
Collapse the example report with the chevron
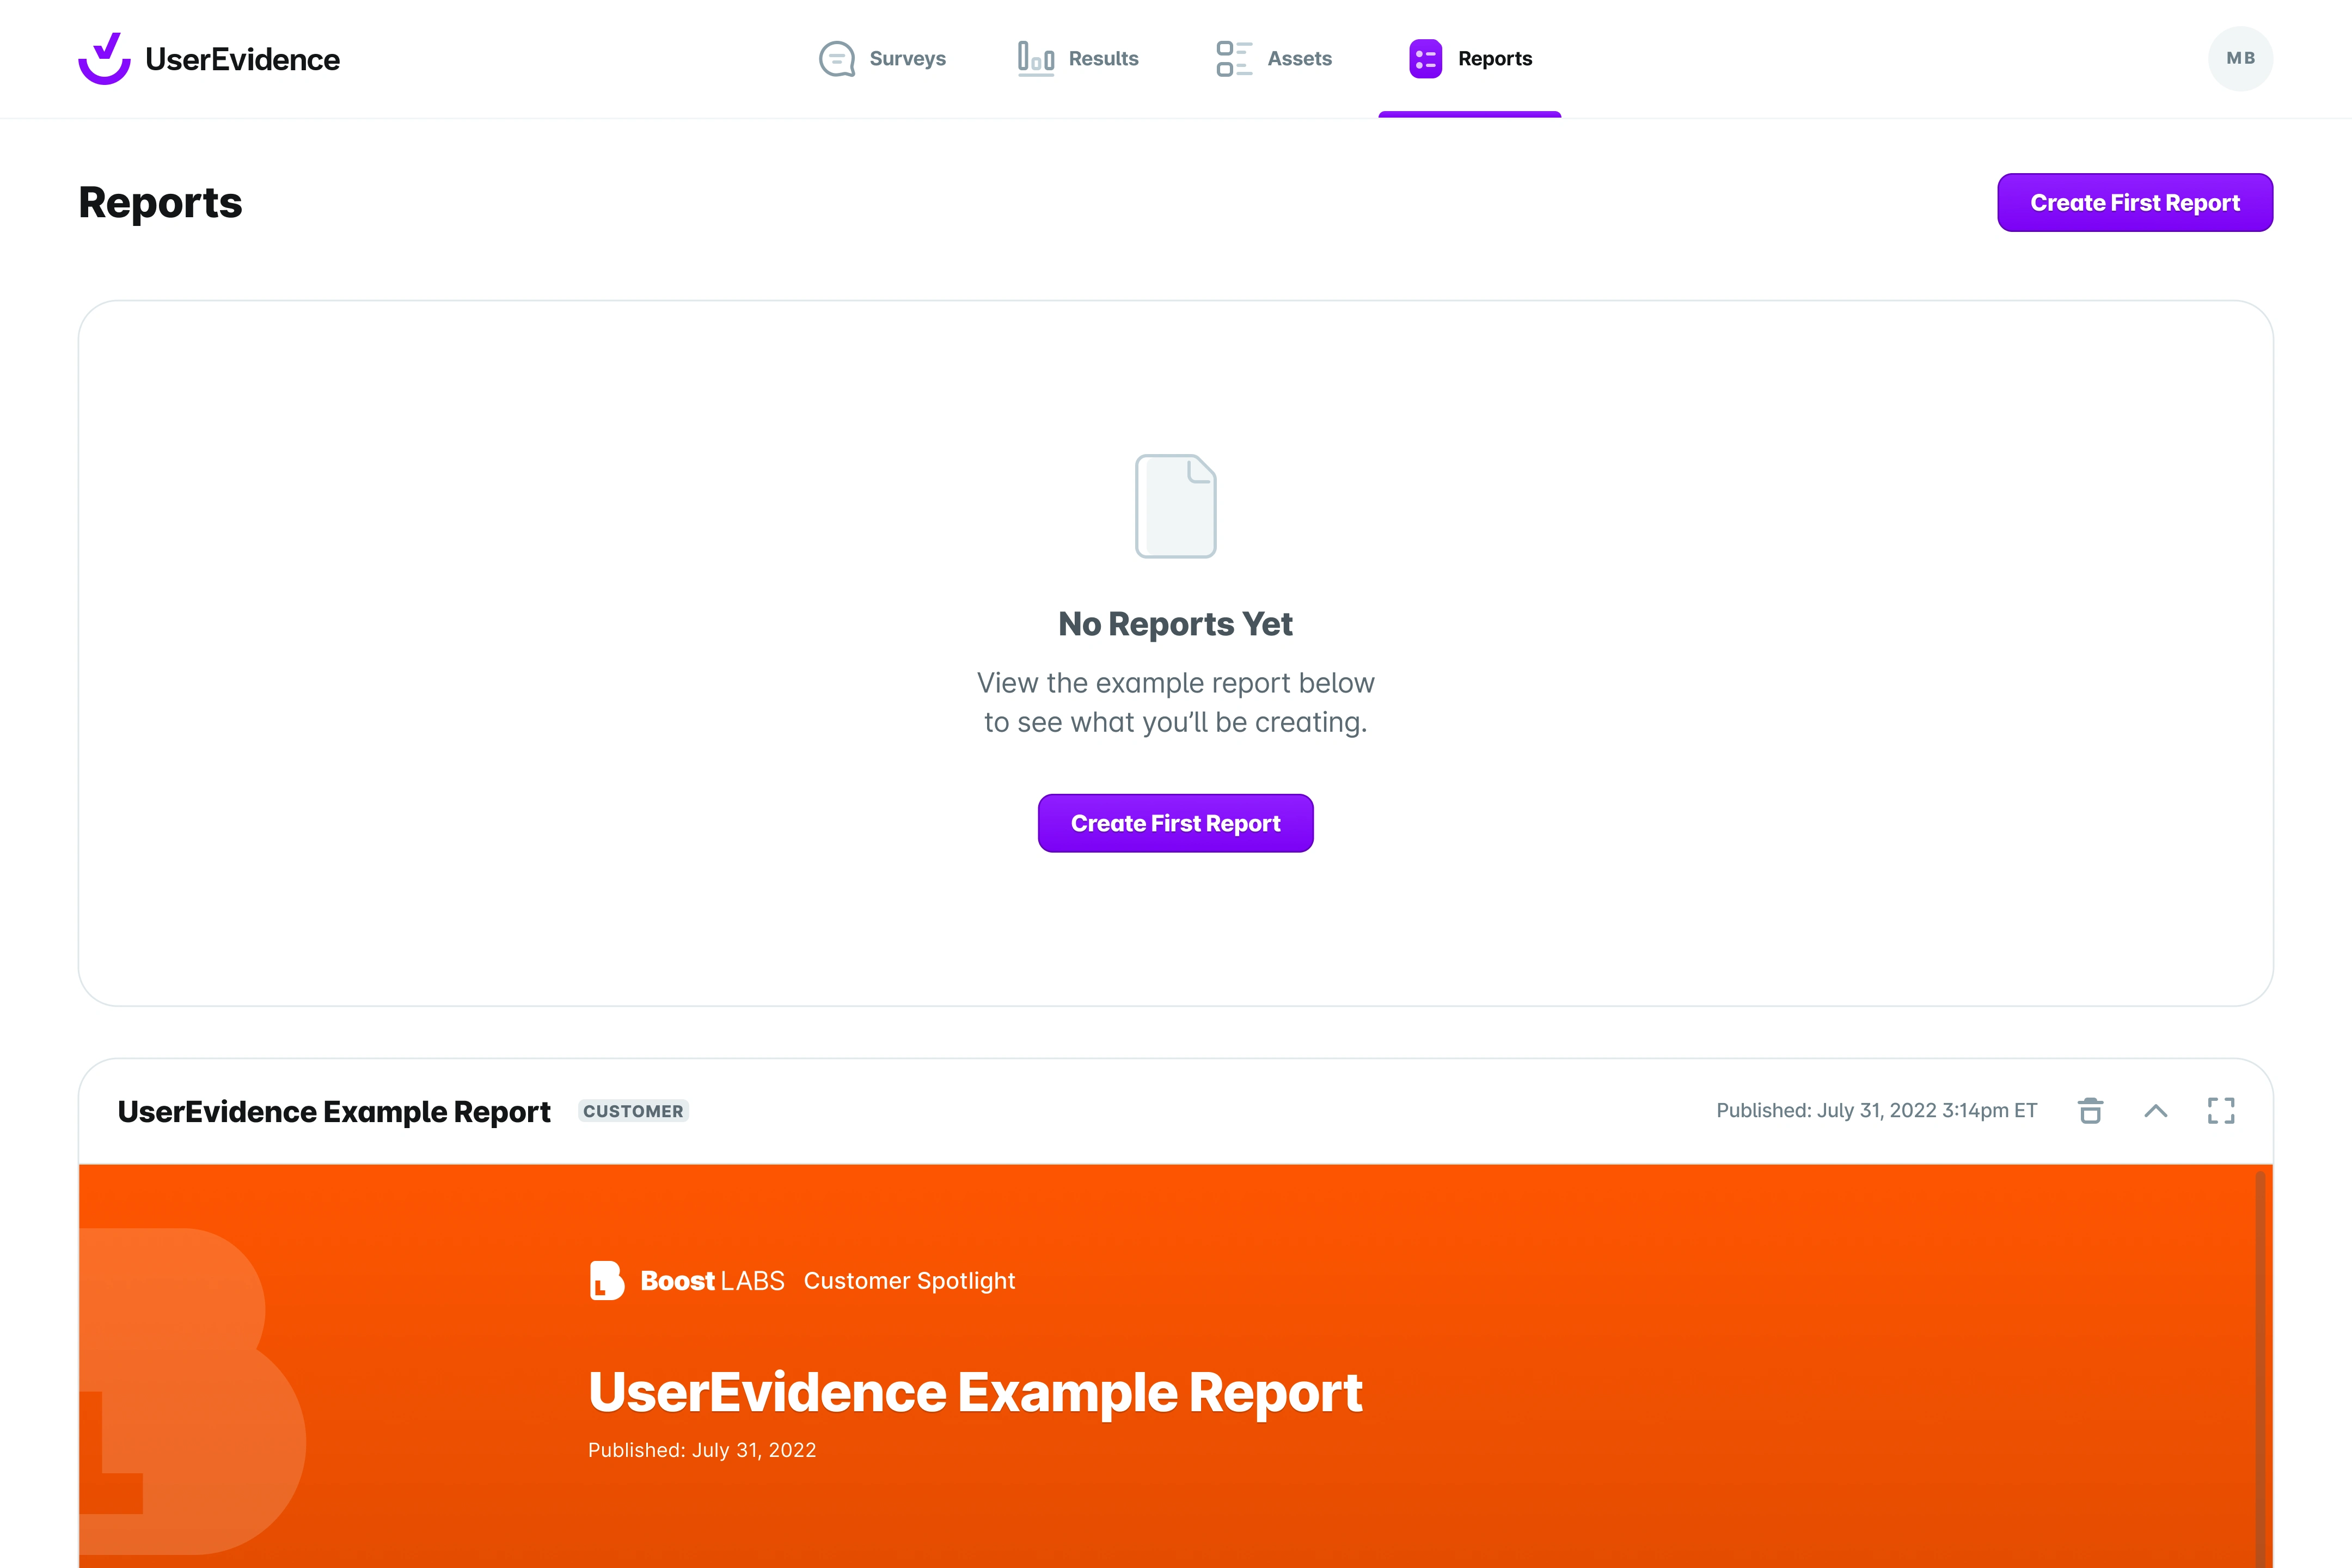pos(2156,1111)
